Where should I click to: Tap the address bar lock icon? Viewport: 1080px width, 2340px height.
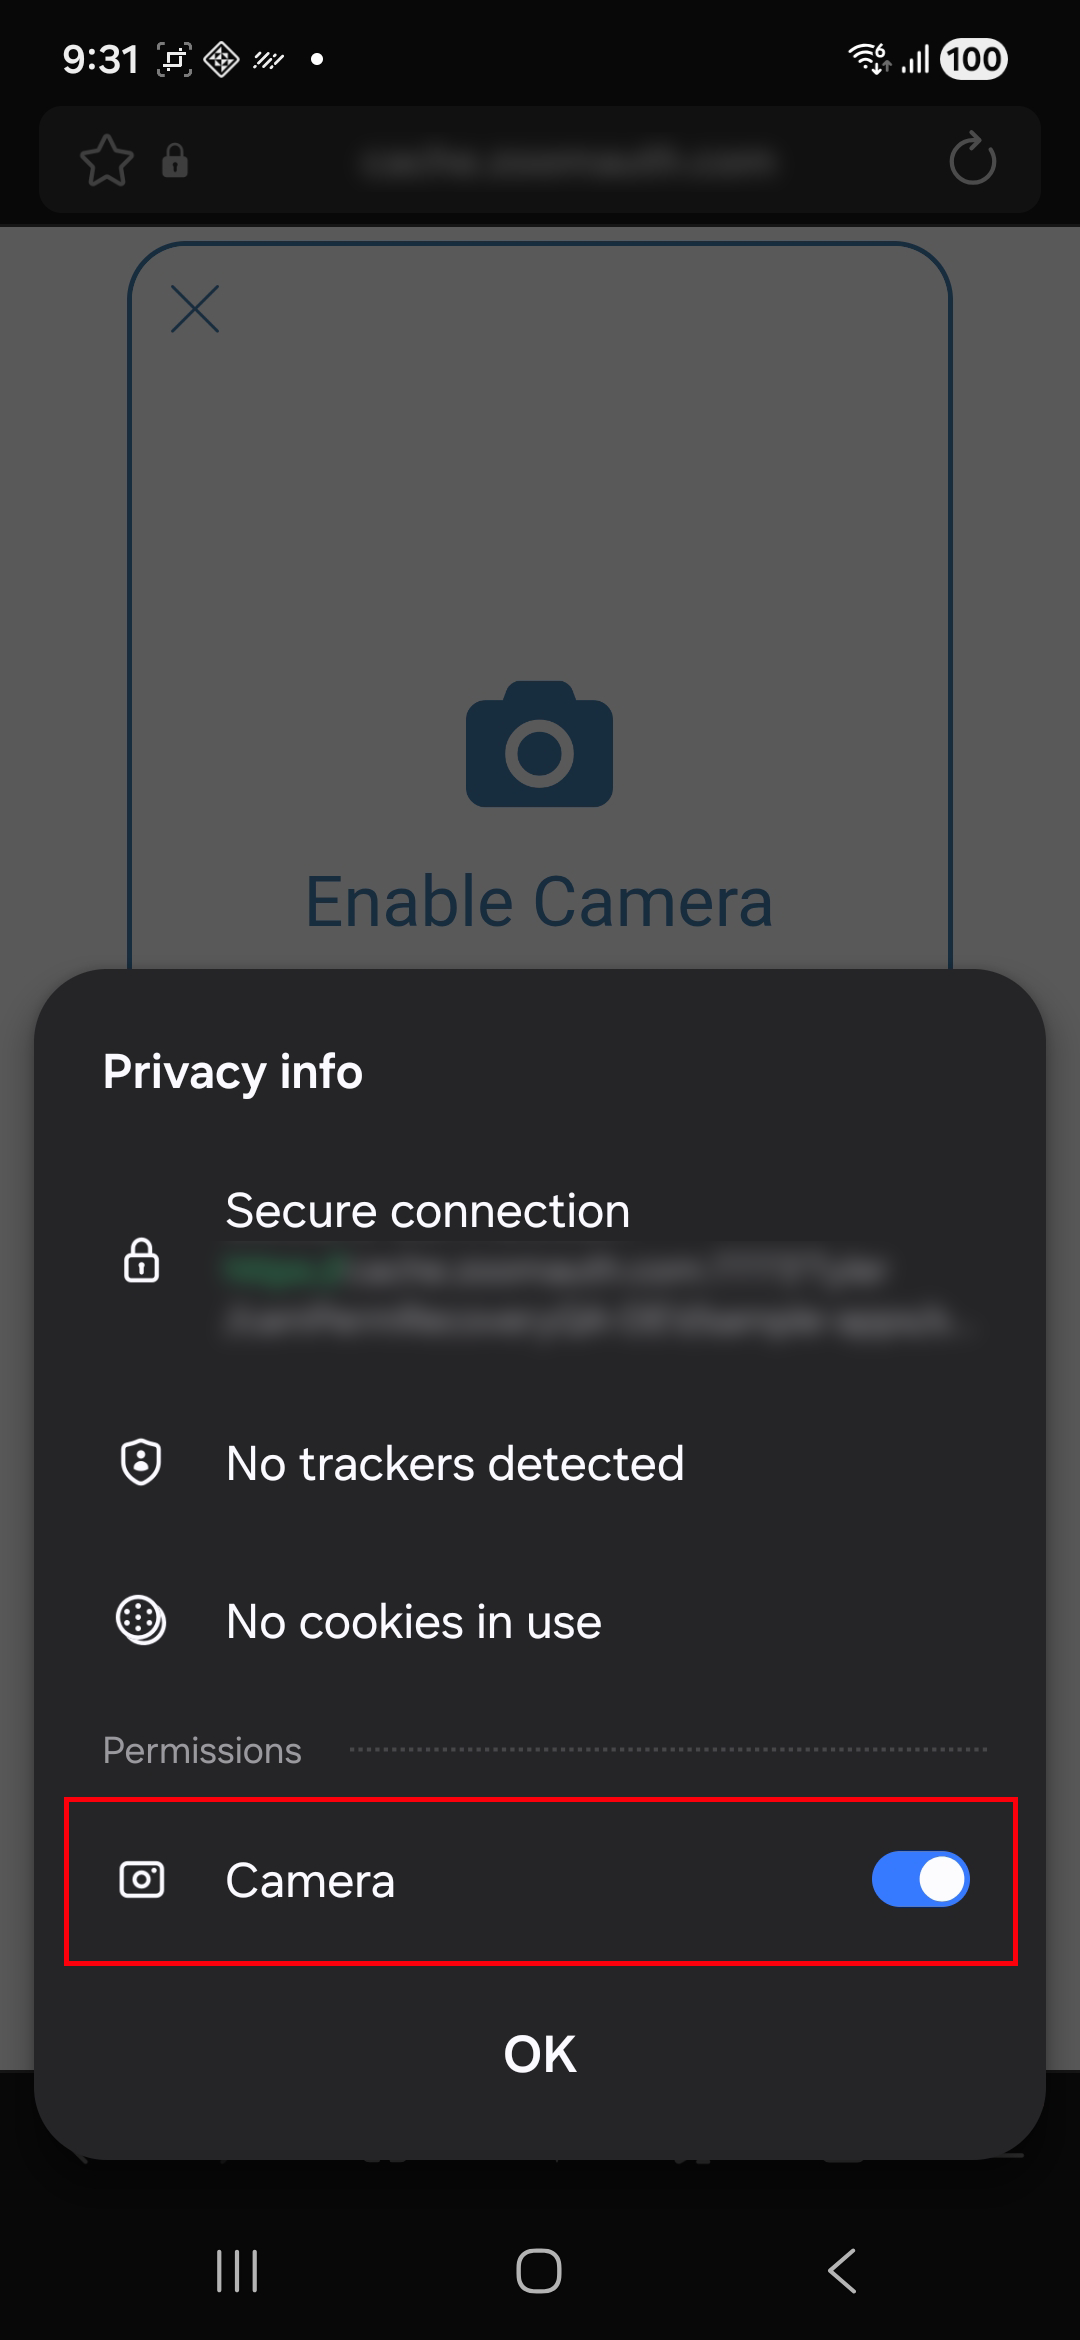tap(175, 161)
